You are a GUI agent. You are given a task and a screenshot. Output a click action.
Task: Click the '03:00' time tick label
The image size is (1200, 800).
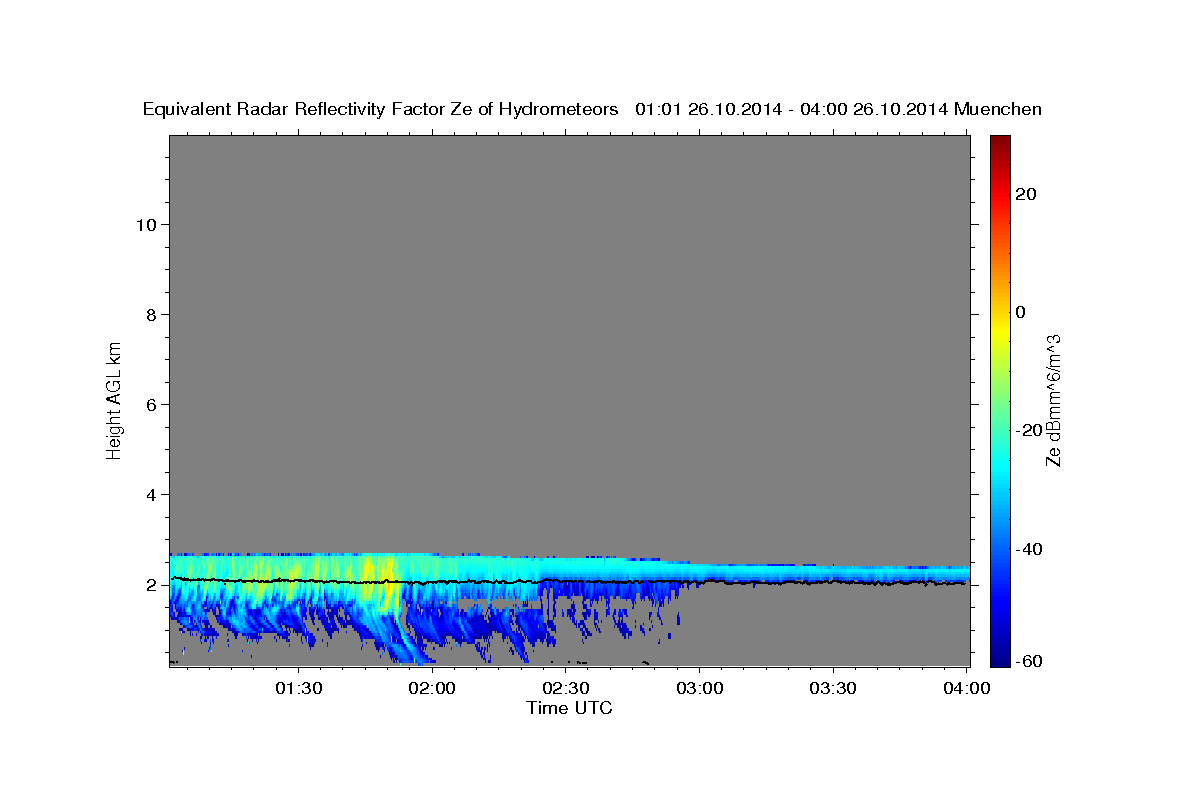coord(699,688)
